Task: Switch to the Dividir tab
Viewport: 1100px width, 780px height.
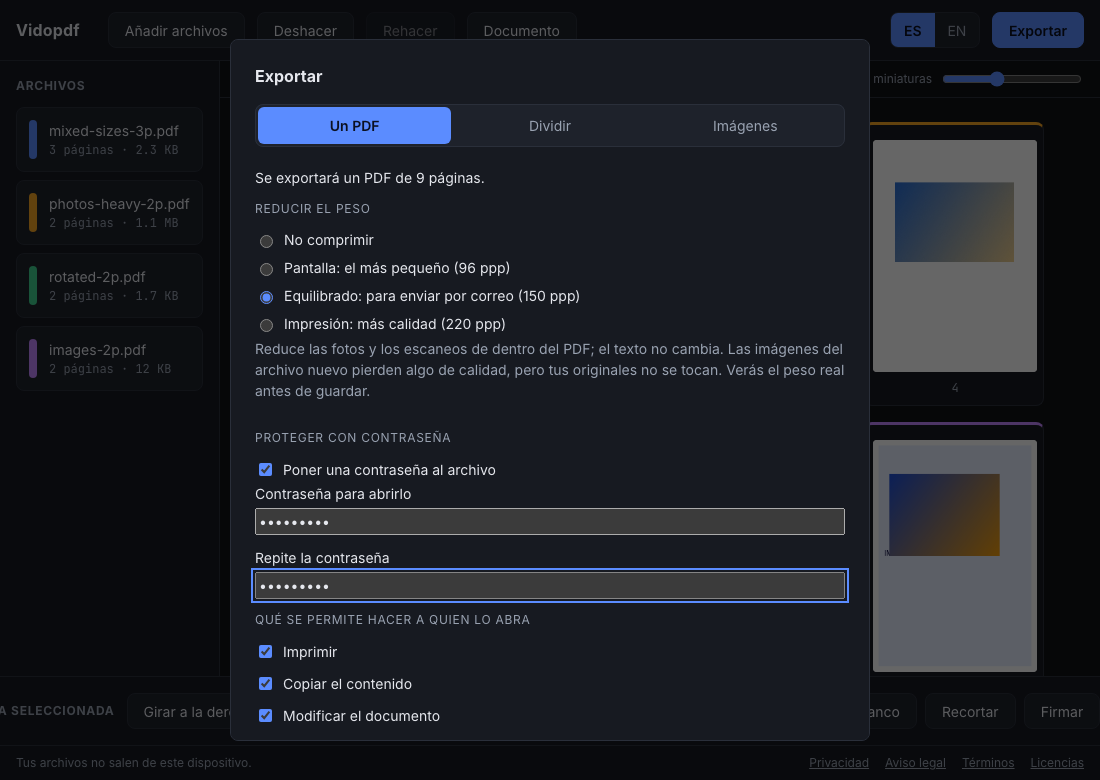Action: (549, 126)
